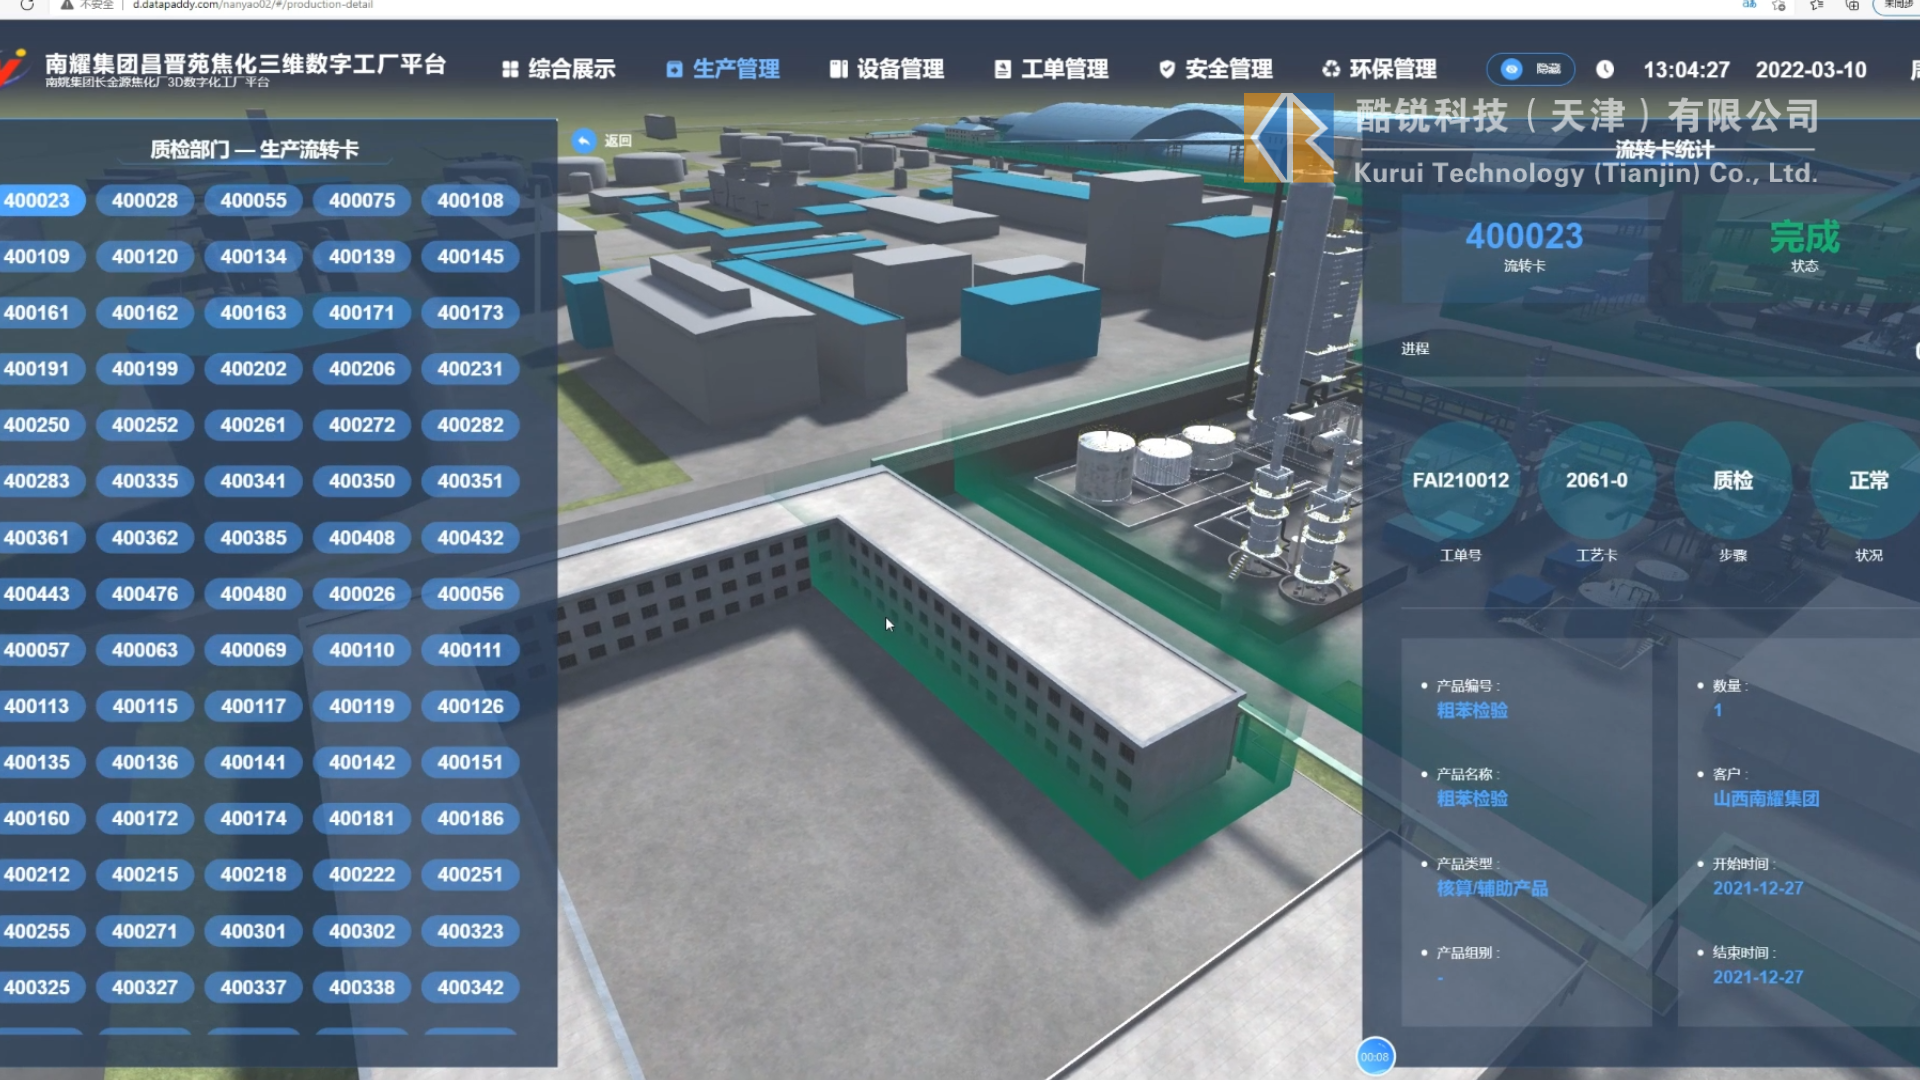The height and width of the screenshot is (1080, 1920).
Task: Toggle the 隐藏 eye visibility switch
Action: click(1512, 69)
